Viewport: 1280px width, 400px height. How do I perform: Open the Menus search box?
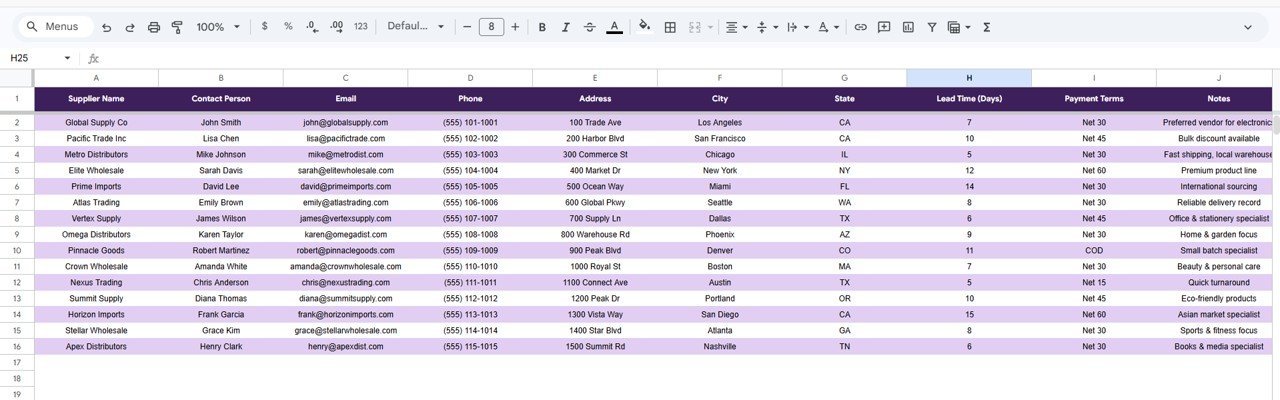click(x=54, y=27)
